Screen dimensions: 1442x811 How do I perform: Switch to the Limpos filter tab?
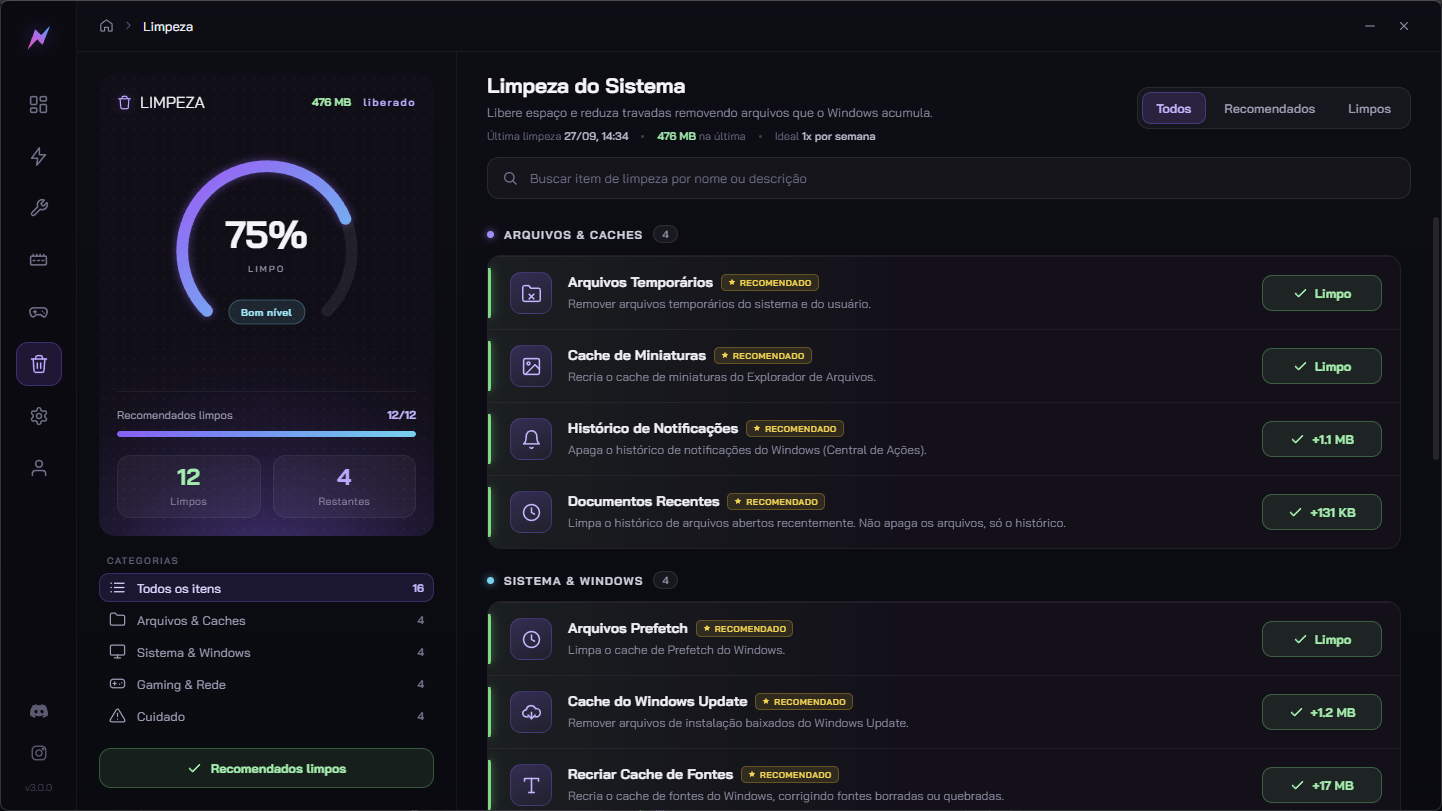1369,108
